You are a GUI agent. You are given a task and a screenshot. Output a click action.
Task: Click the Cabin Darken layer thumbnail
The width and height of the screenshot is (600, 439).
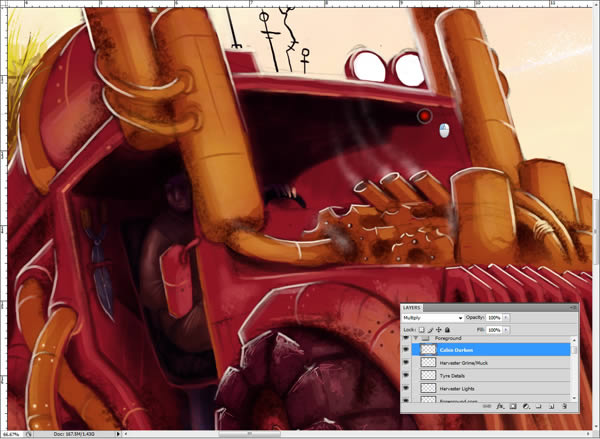coord(428,349)
